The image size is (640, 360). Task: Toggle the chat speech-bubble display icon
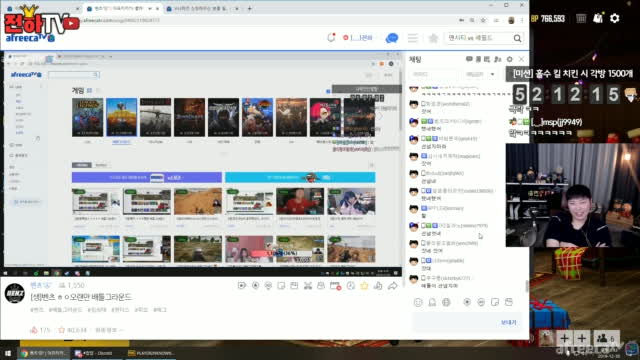pyautogui.click(x=469, y=59)
